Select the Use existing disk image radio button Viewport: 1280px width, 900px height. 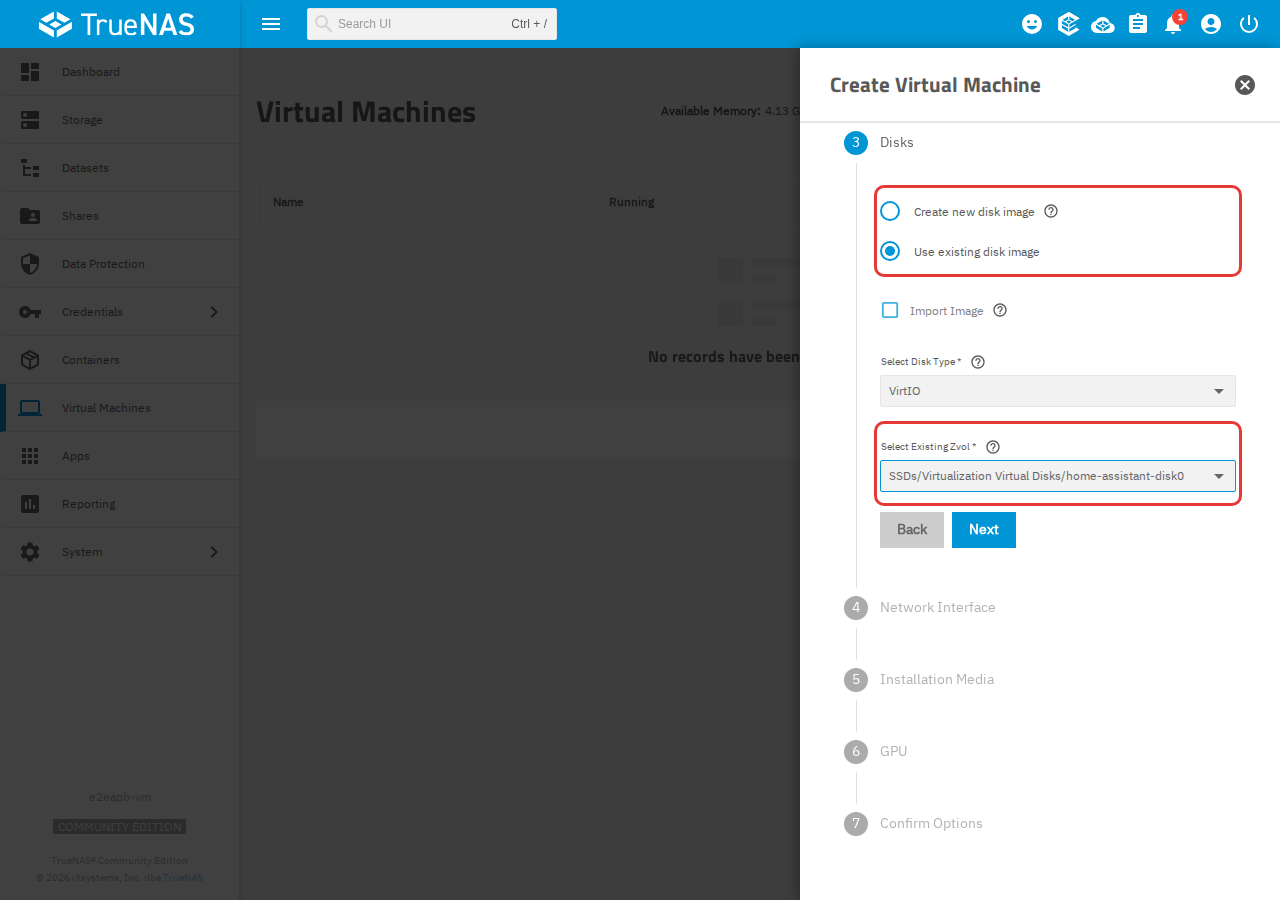pos(890,251)
